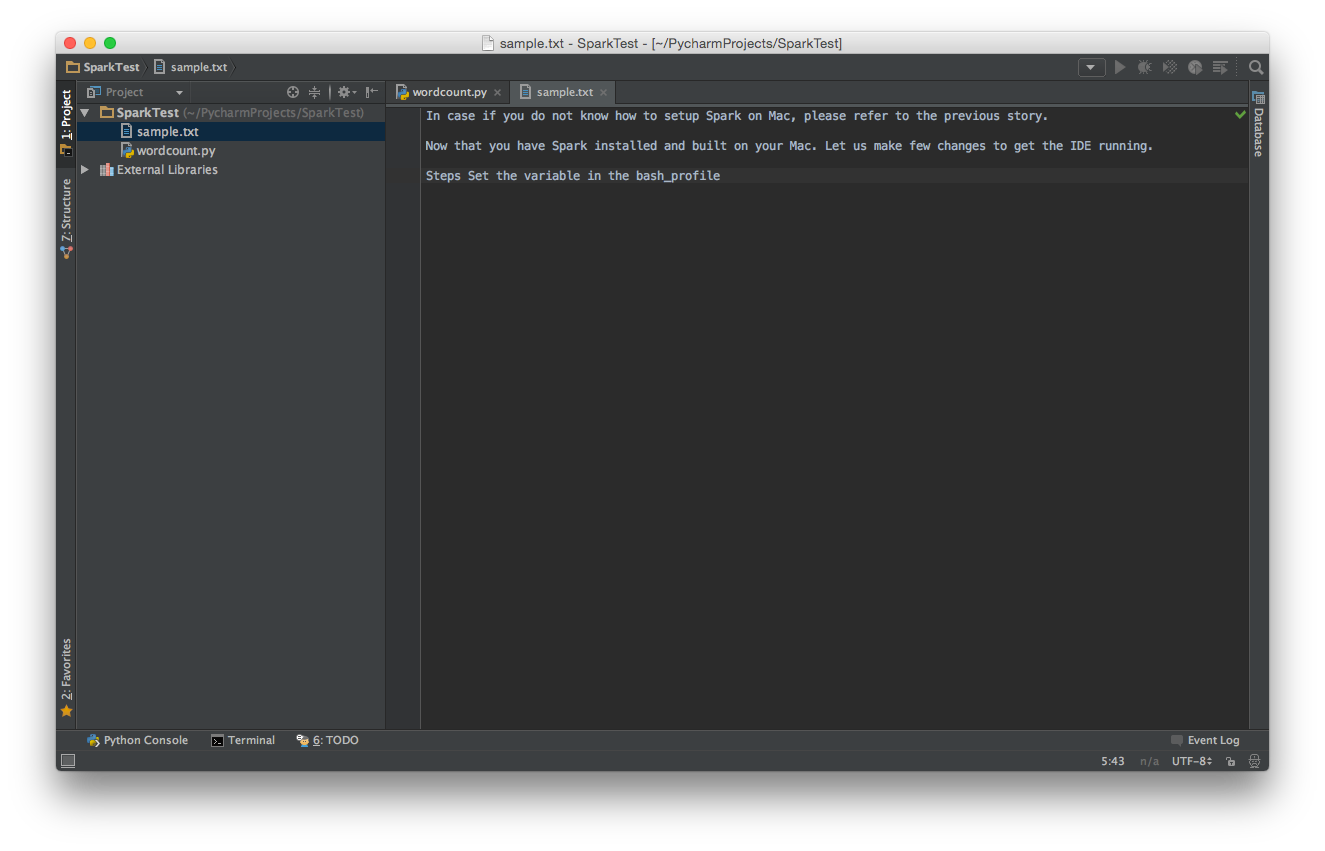The width and height of the screenshot is (1325, 851).
Task: Close the sample.txt tab
Action: [603, 93]
